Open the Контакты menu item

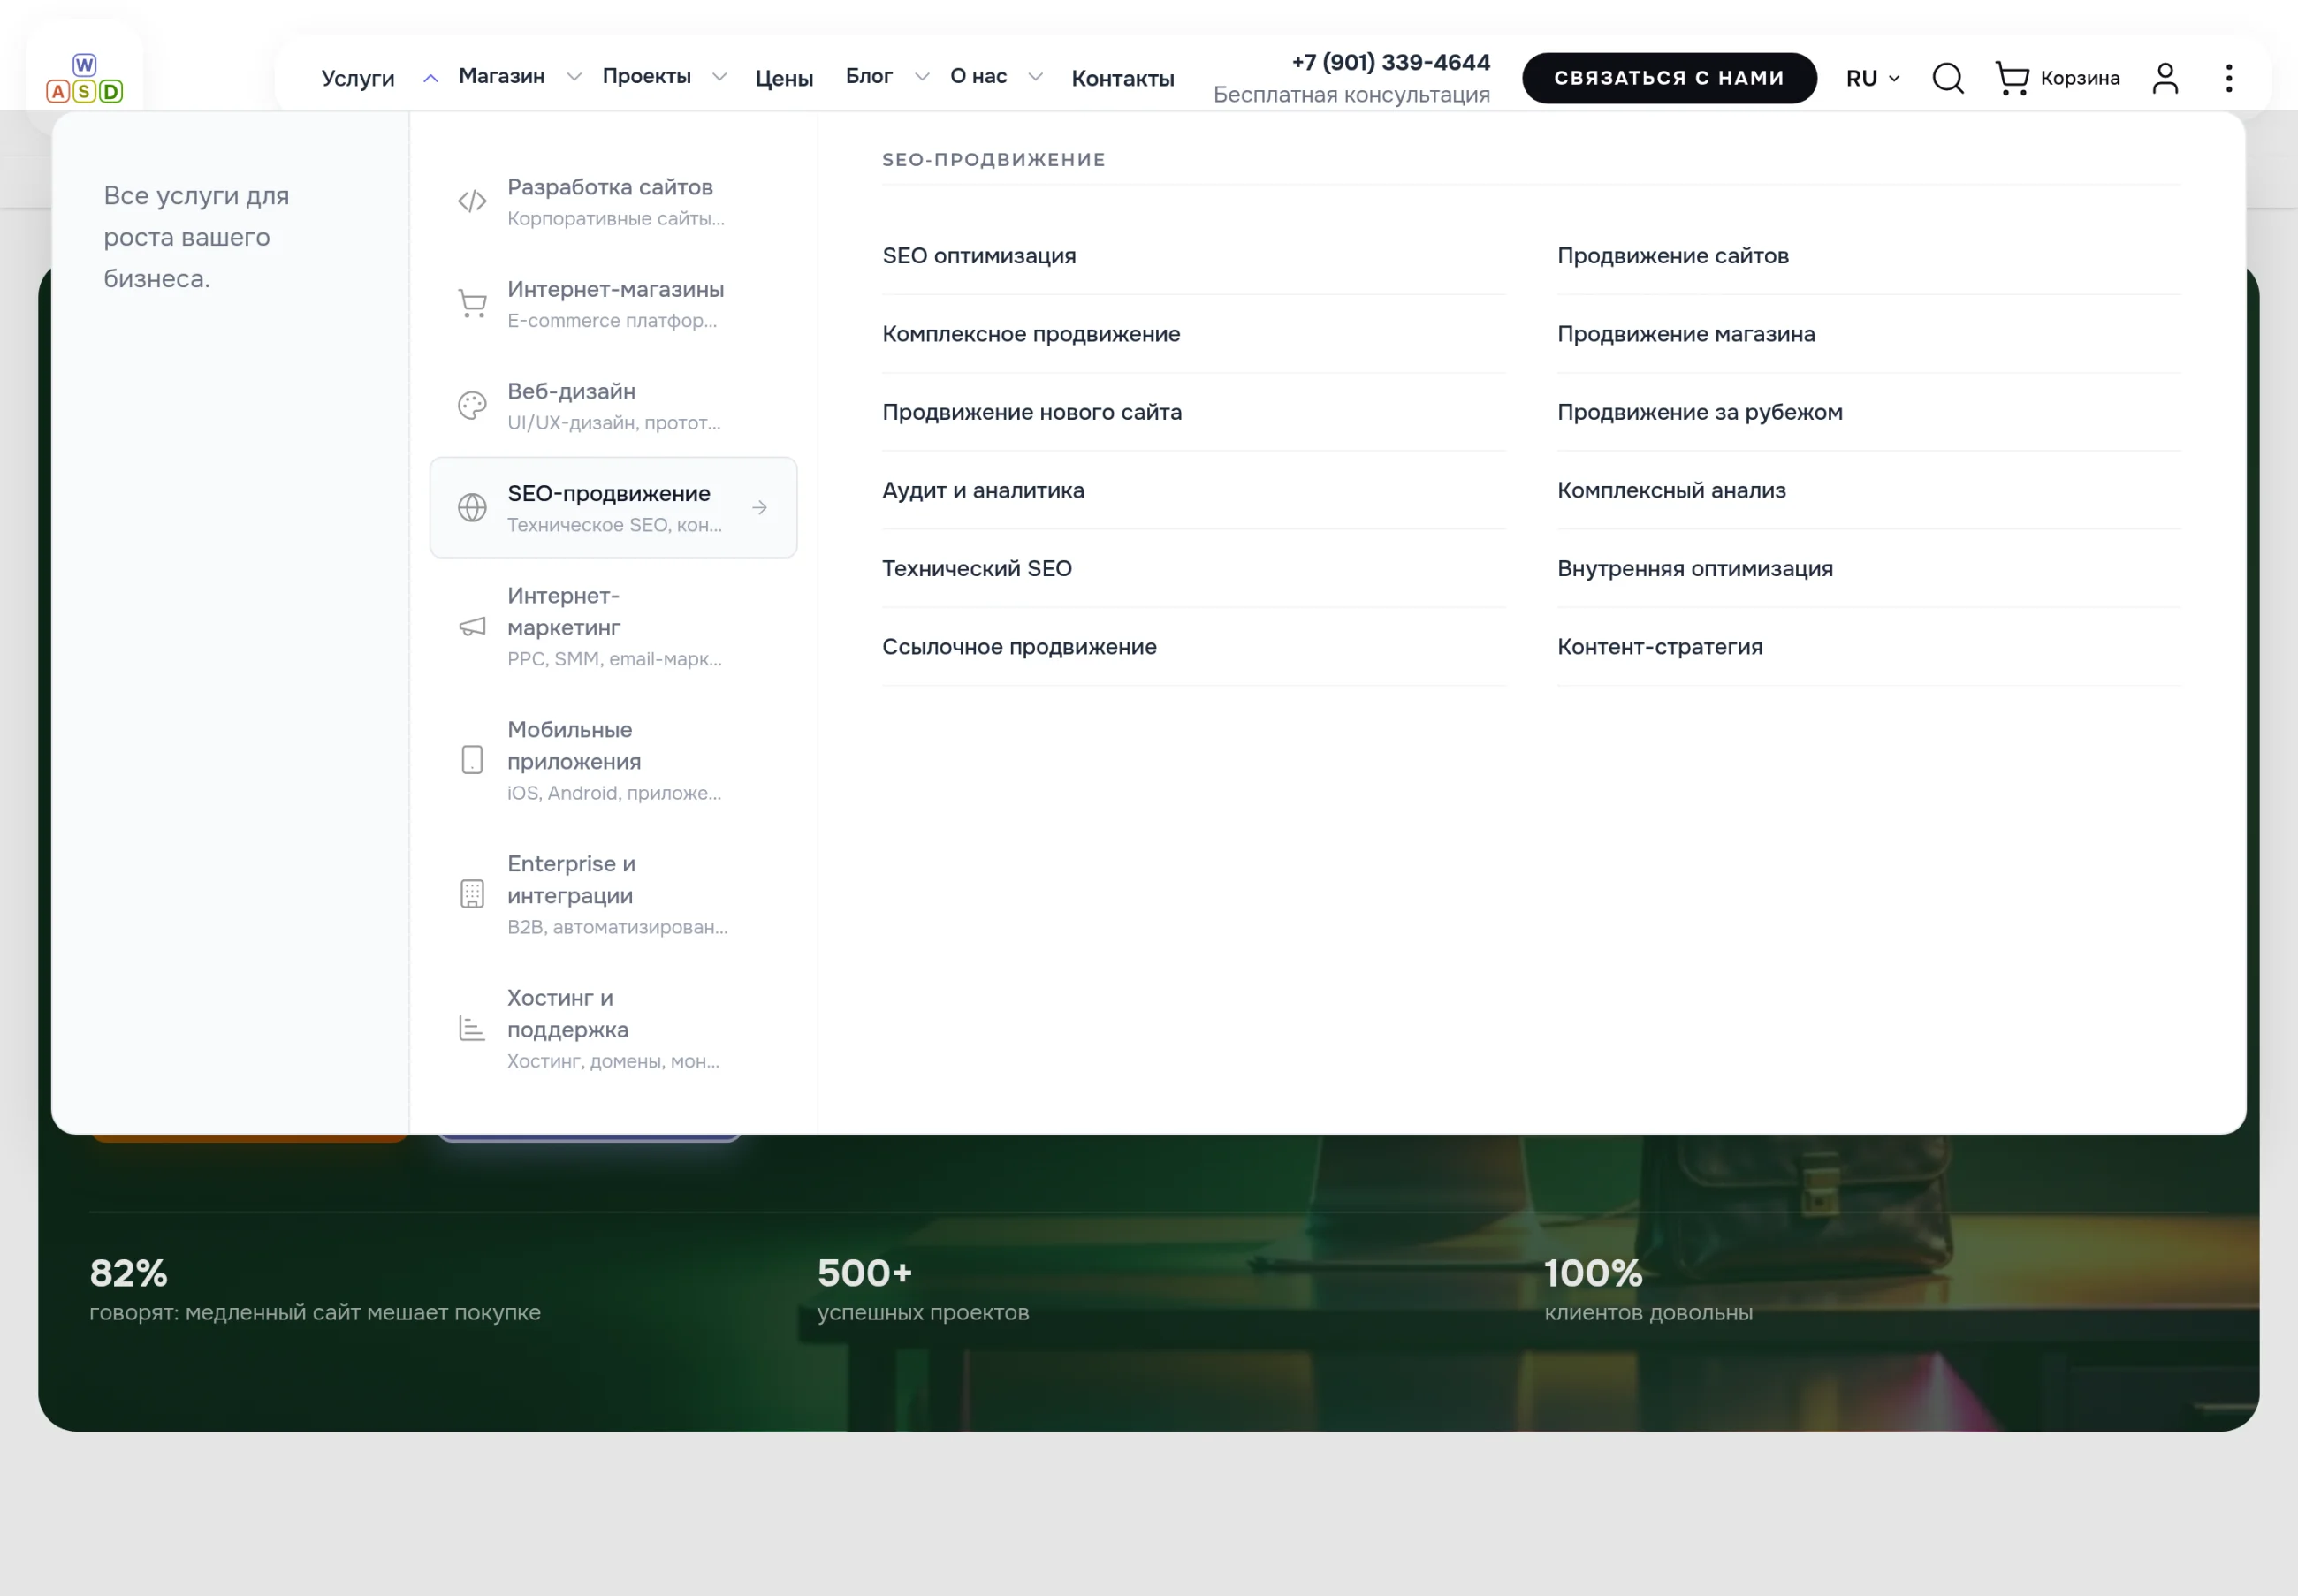1122,78
